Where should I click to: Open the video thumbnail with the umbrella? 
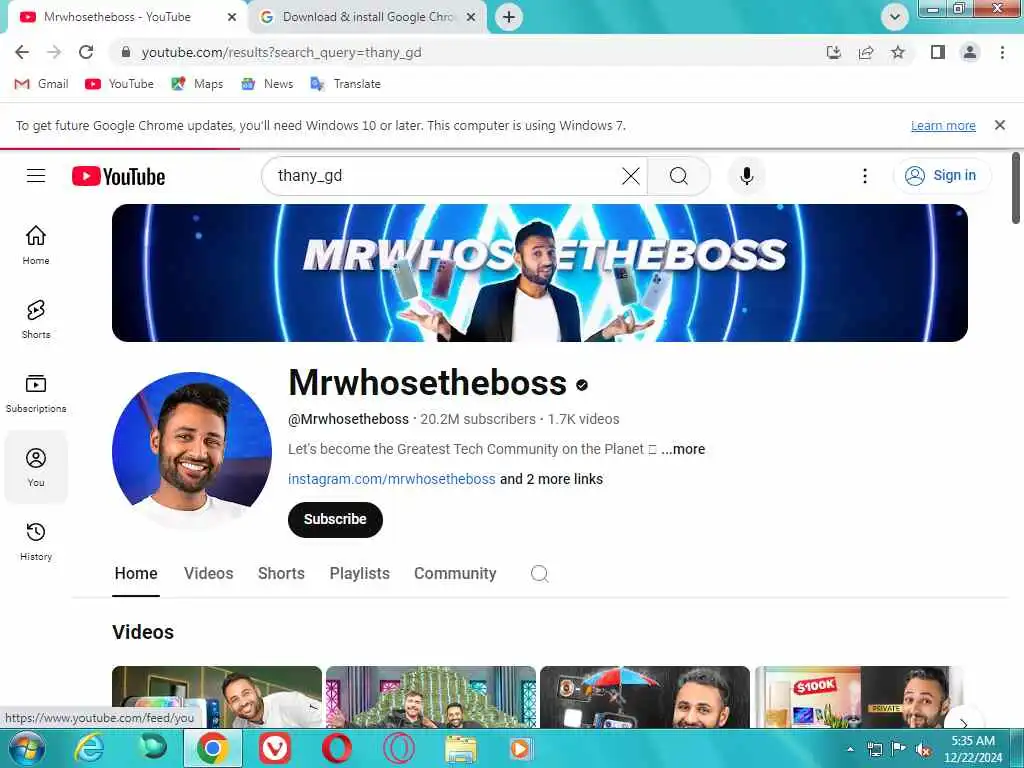(x=645, y=696)
